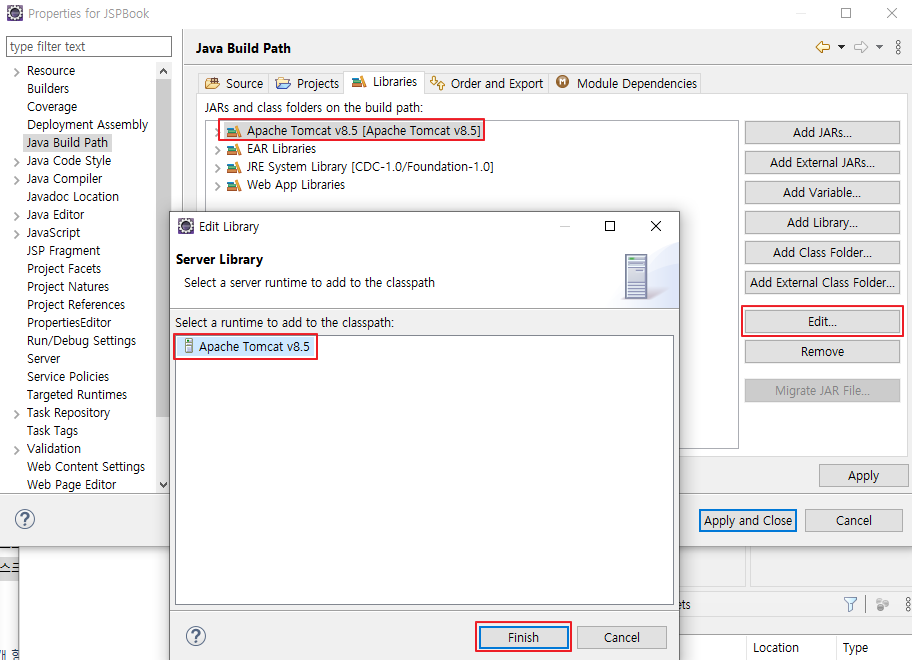Click the filter funnel icon in background view
The image size is (912, 660).
850,605
